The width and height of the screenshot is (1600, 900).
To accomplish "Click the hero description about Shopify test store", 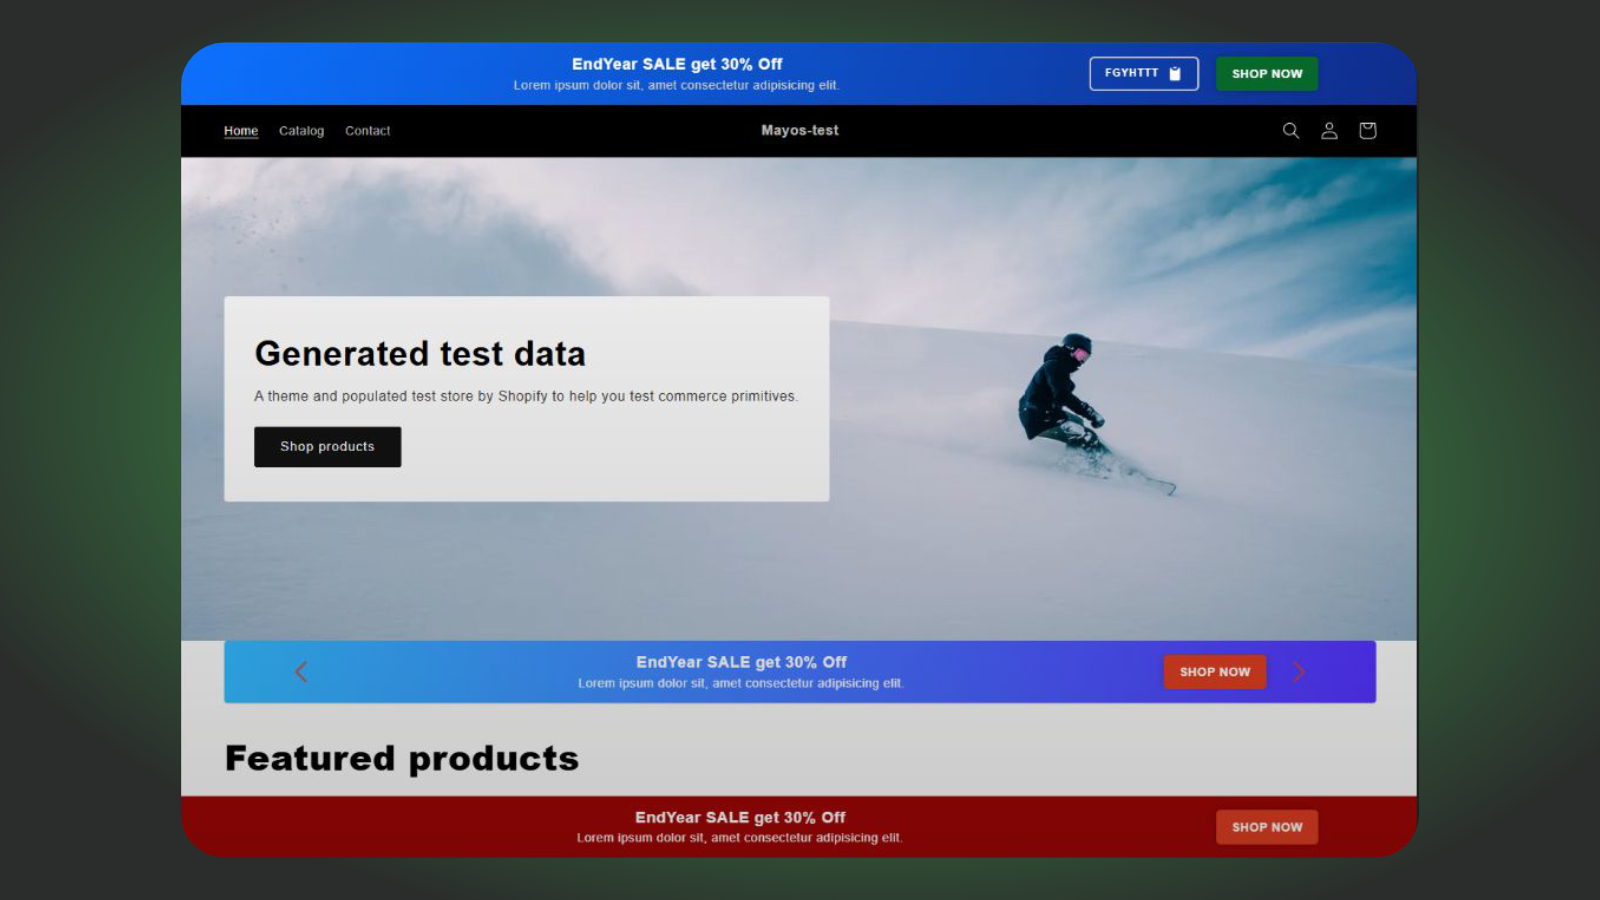I will click(525, 397).
